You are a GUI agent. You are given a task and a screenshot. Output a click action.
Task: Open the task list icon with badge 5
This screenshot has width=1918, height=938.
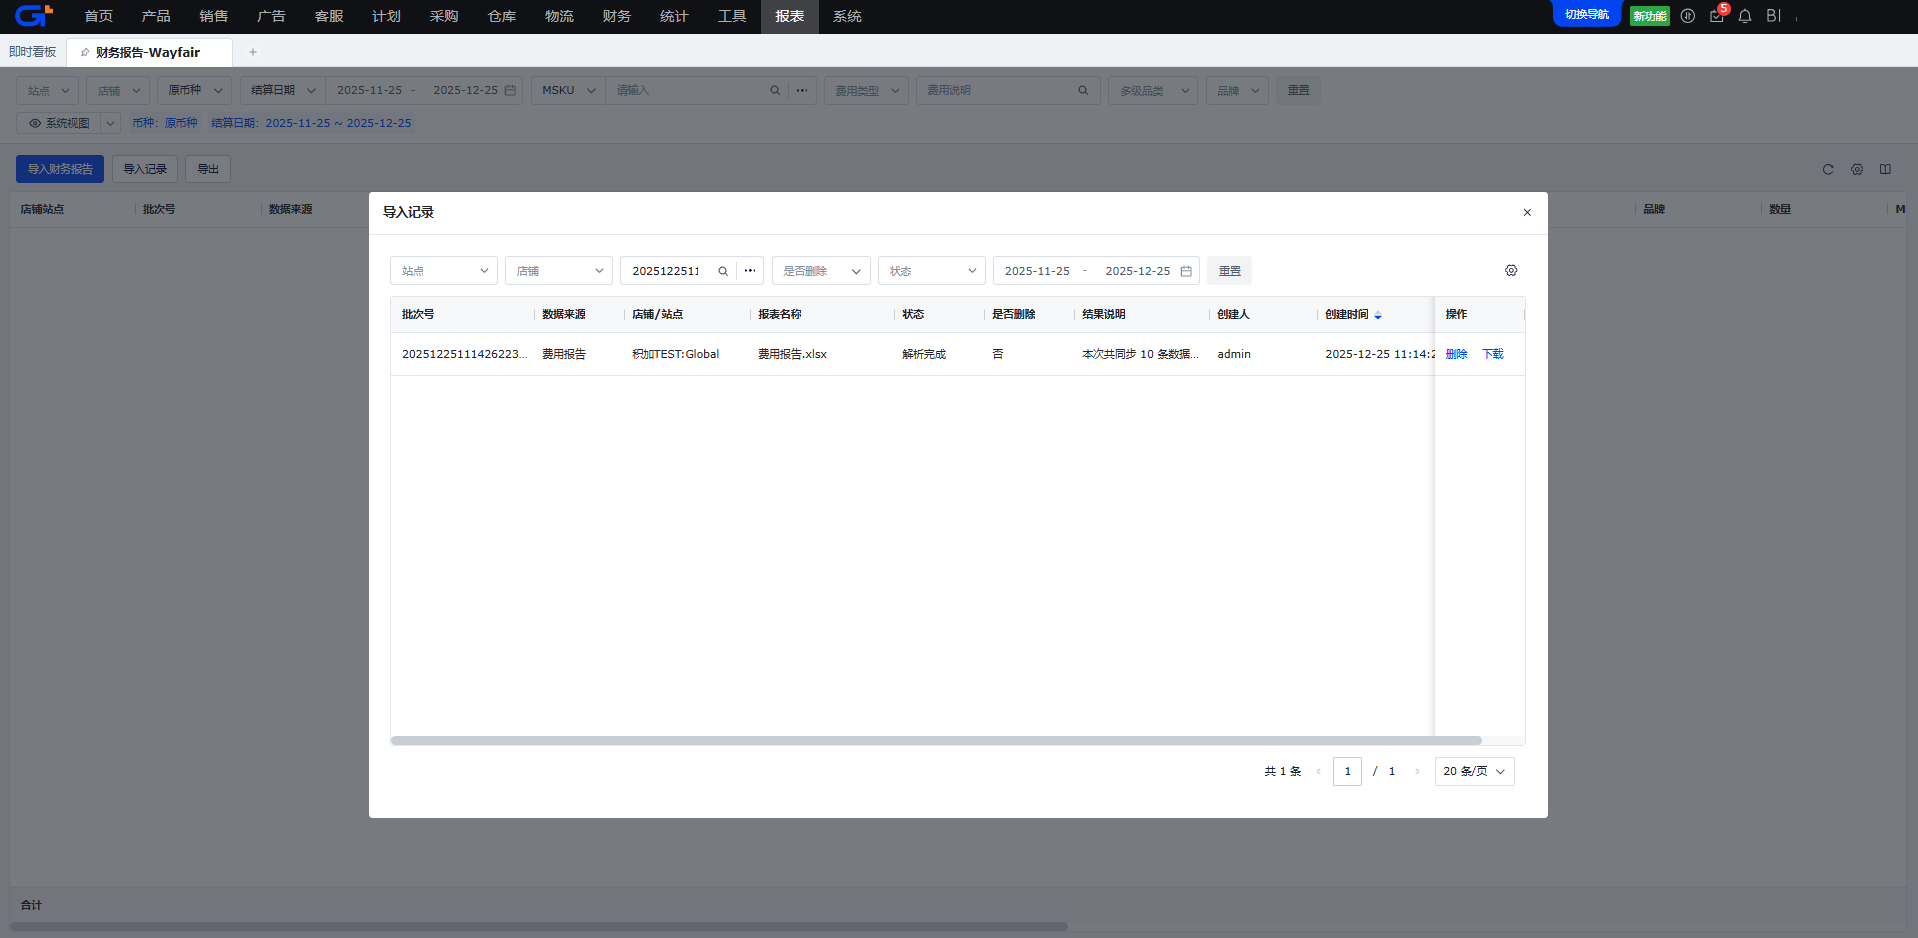tap(1717, 16)
